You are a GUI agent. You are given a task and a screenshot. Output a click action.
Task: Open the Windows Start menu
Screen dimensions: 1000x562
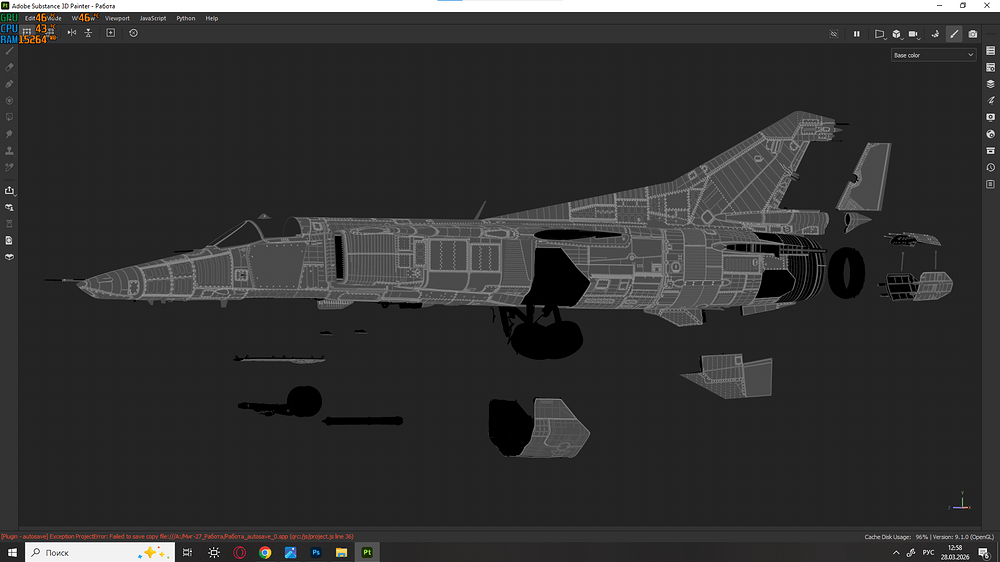click(x=12, y=552)
